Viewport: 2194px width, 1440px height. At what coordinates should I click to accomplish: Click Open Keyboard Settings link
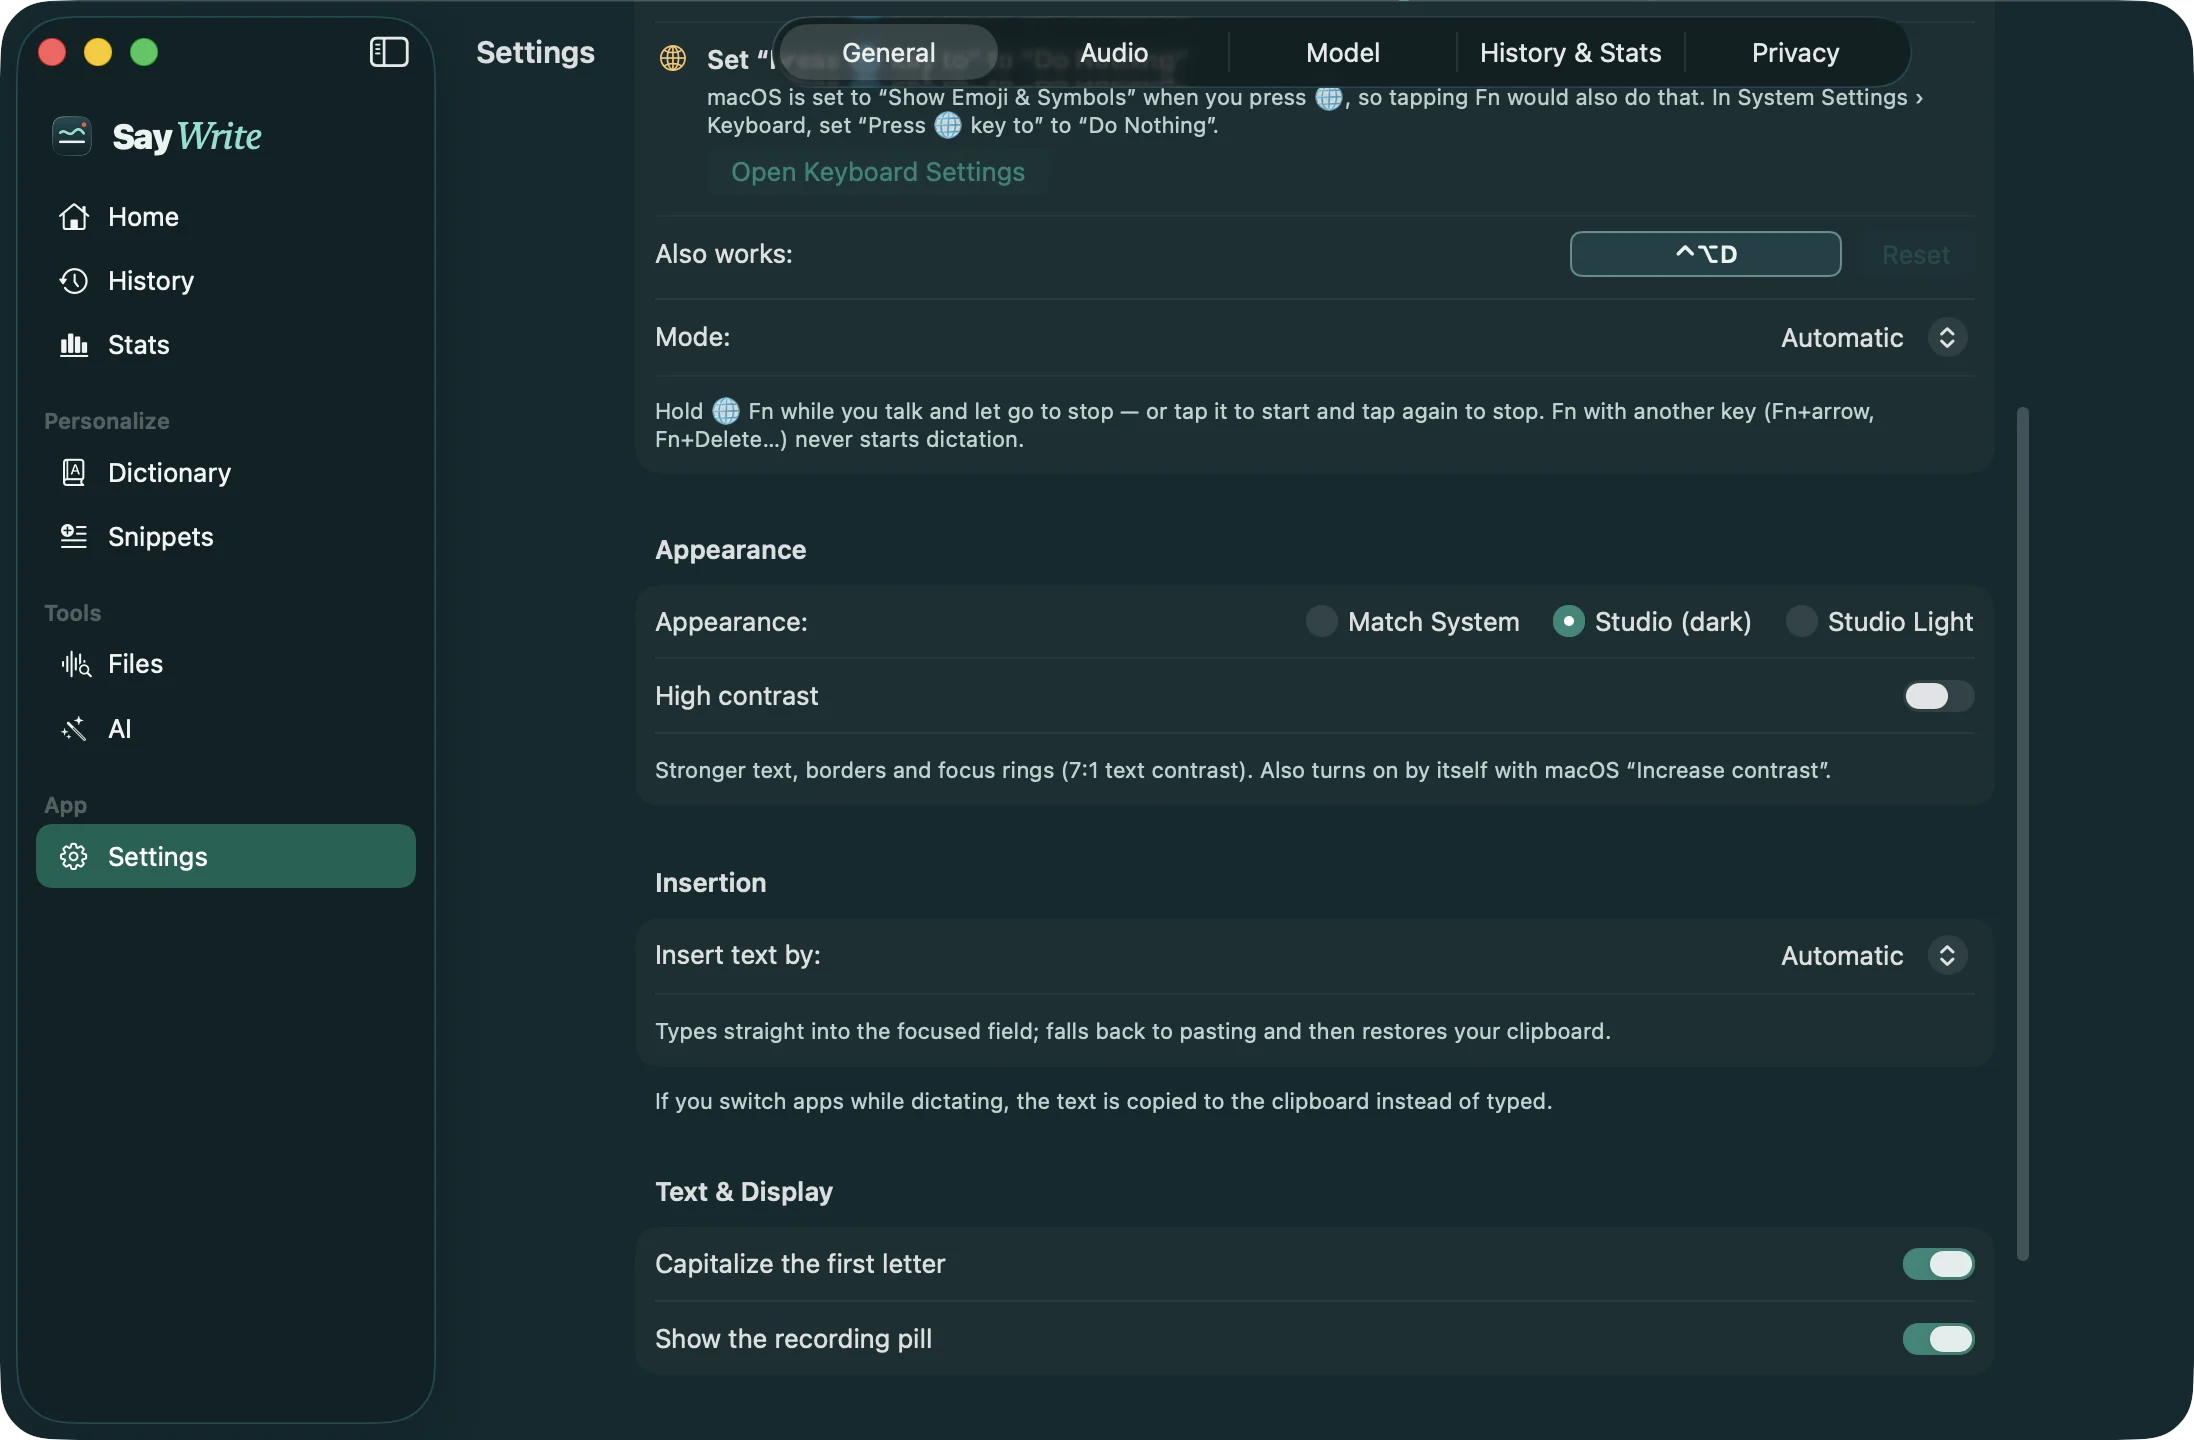coord(878,172)
